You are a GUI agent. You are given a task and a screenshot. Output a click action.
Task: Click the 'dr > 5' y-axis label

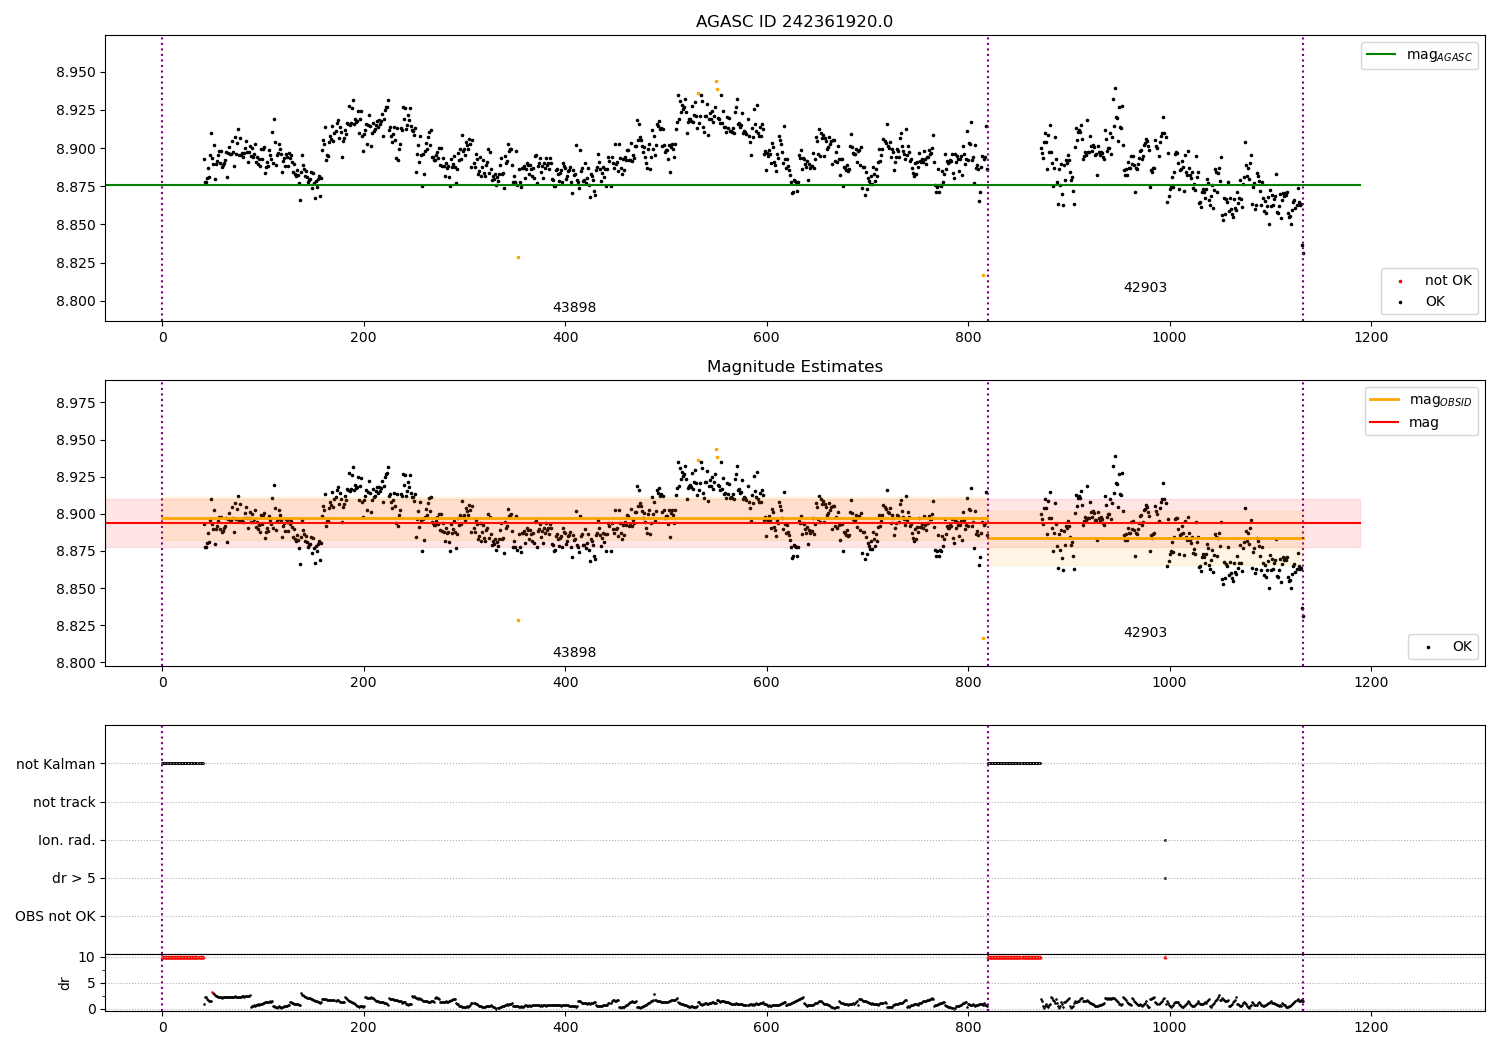(x=74, y=878)
